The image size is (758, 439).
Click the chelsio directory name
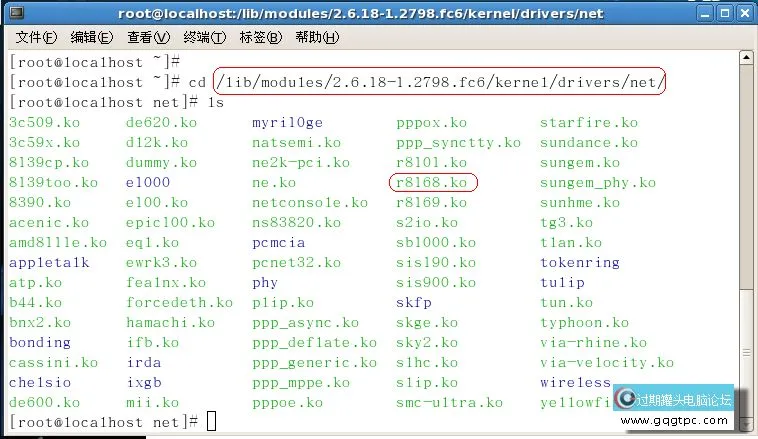coord(40,383)
